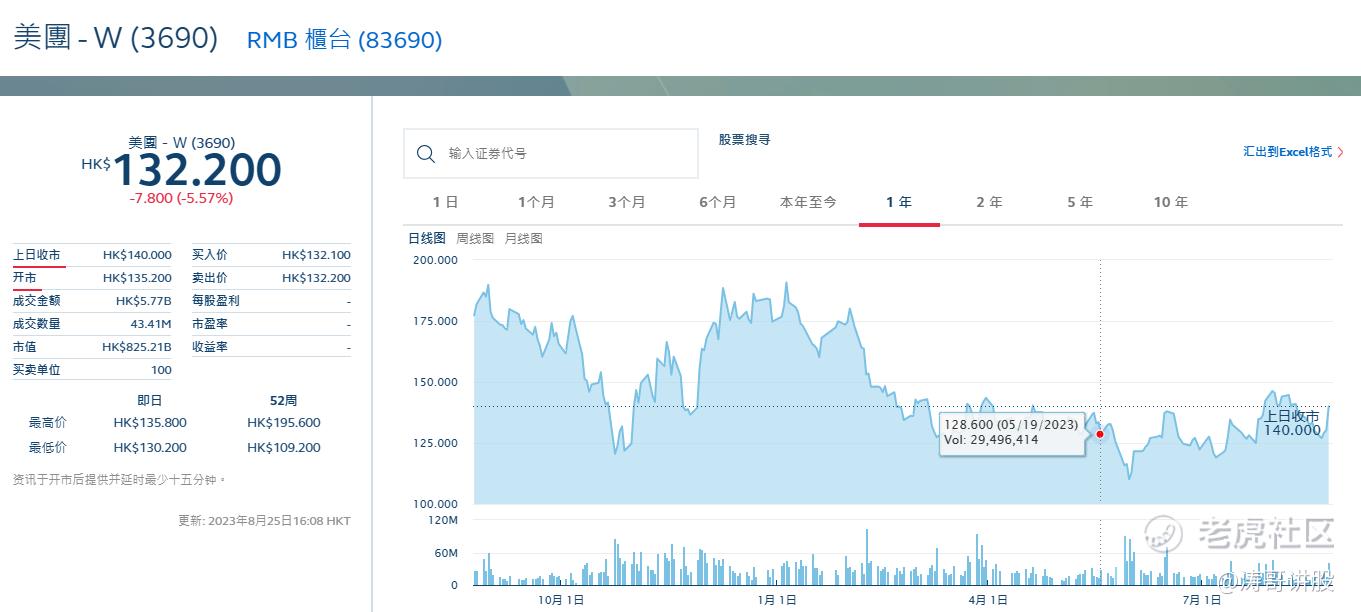Switch chart to 月线图 monthly view
The height and width of the screenshot is (612, 1361).
523,239
